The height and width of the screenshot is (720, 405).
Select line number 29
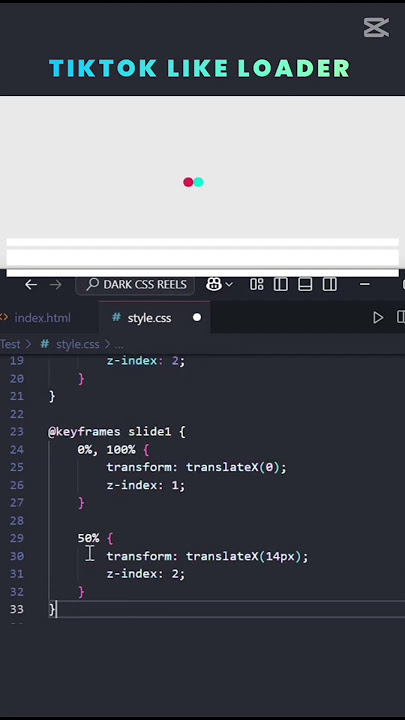(x=17, y=538)
